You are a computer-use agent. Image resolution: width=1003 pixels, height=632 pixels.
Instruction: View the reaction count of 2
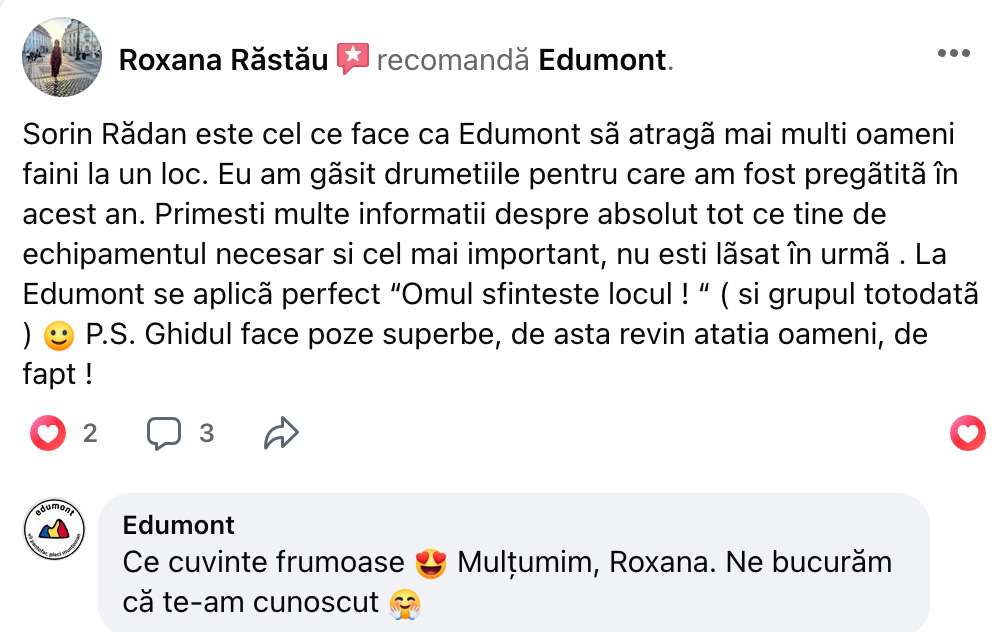pos(90,433)
